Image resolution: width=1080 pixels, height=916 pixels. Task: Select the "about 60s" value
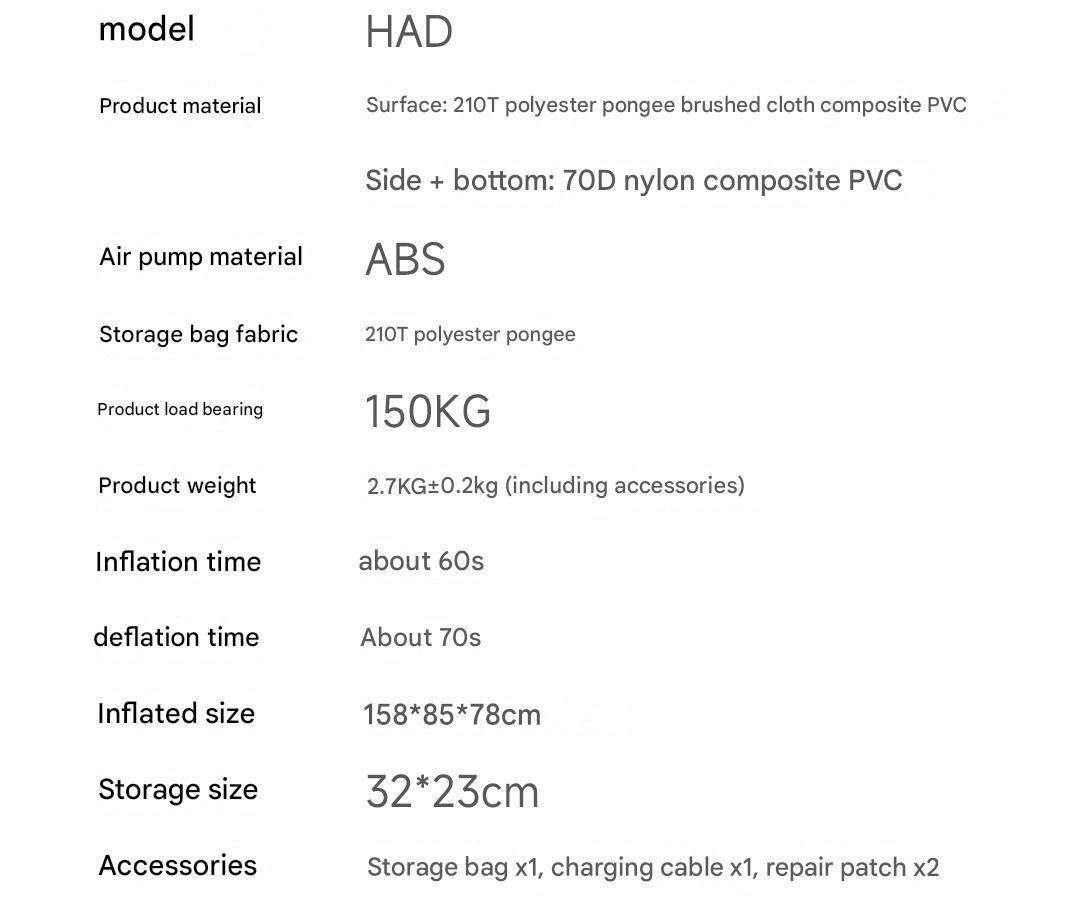(421, 561)
